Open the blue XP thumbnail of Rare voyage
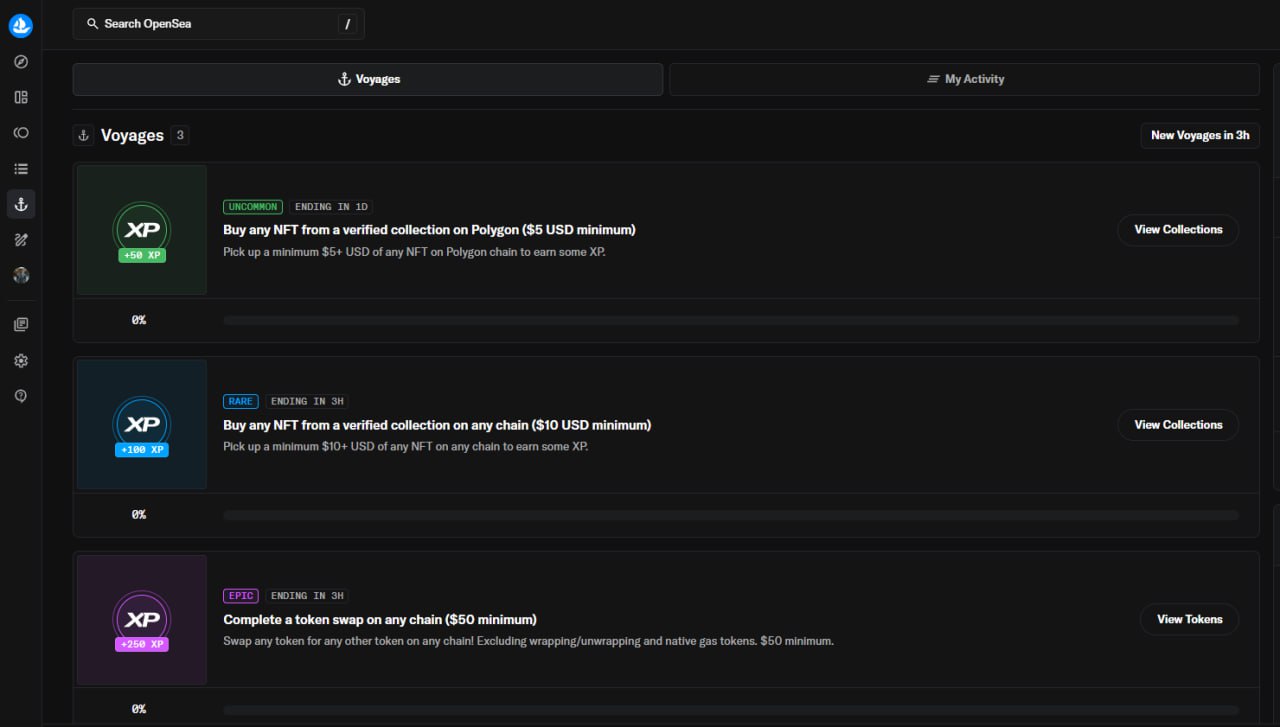This screenshot has height=727, width=1280. pyautogui.click(x=142, y=425)
